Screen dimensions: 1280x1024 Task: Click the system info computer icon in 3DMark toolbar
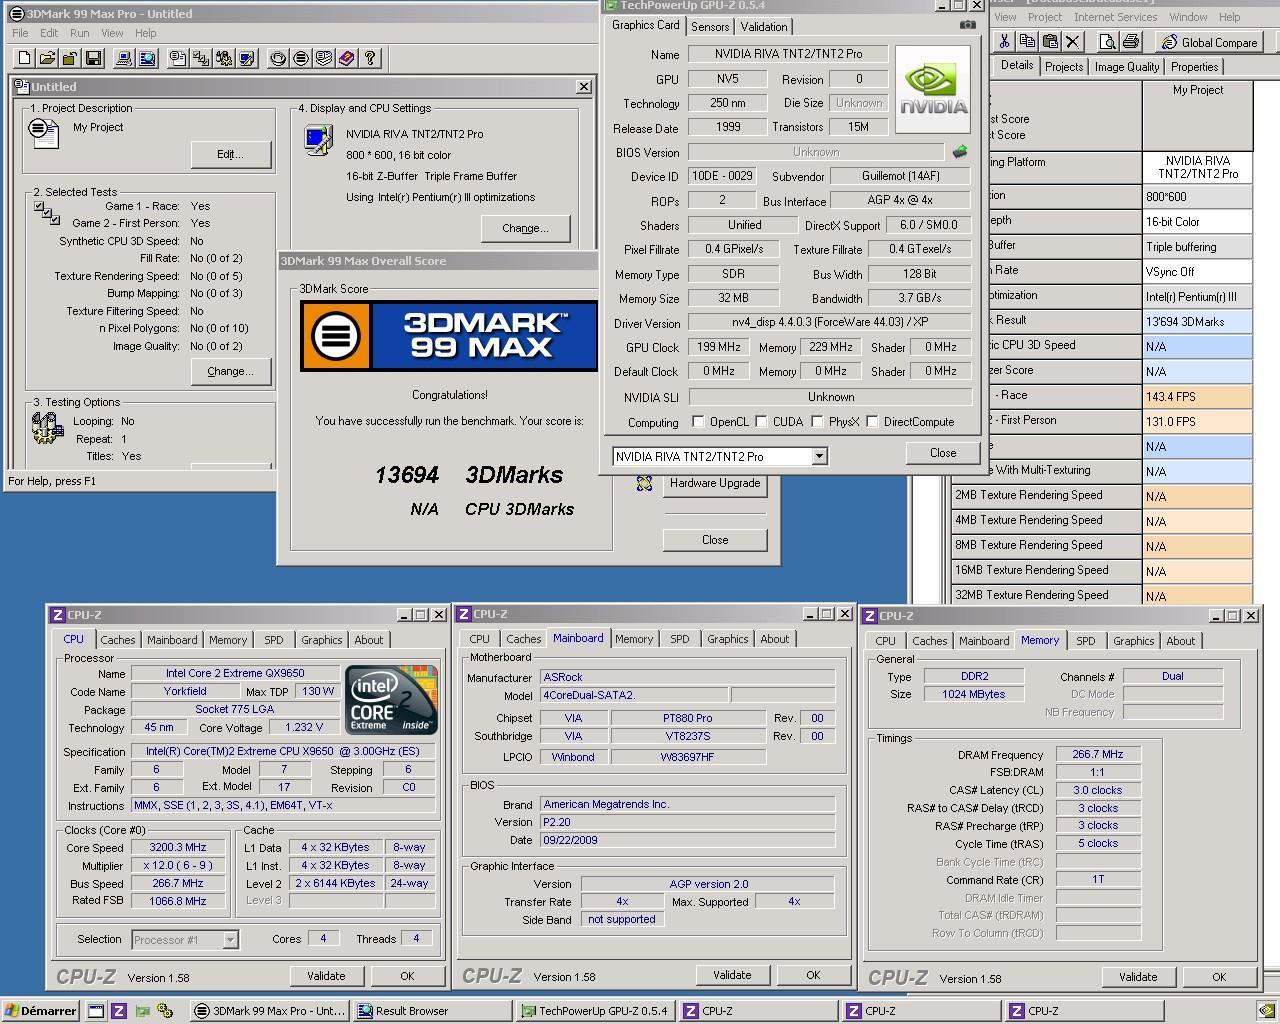click(x=124, y=59)
